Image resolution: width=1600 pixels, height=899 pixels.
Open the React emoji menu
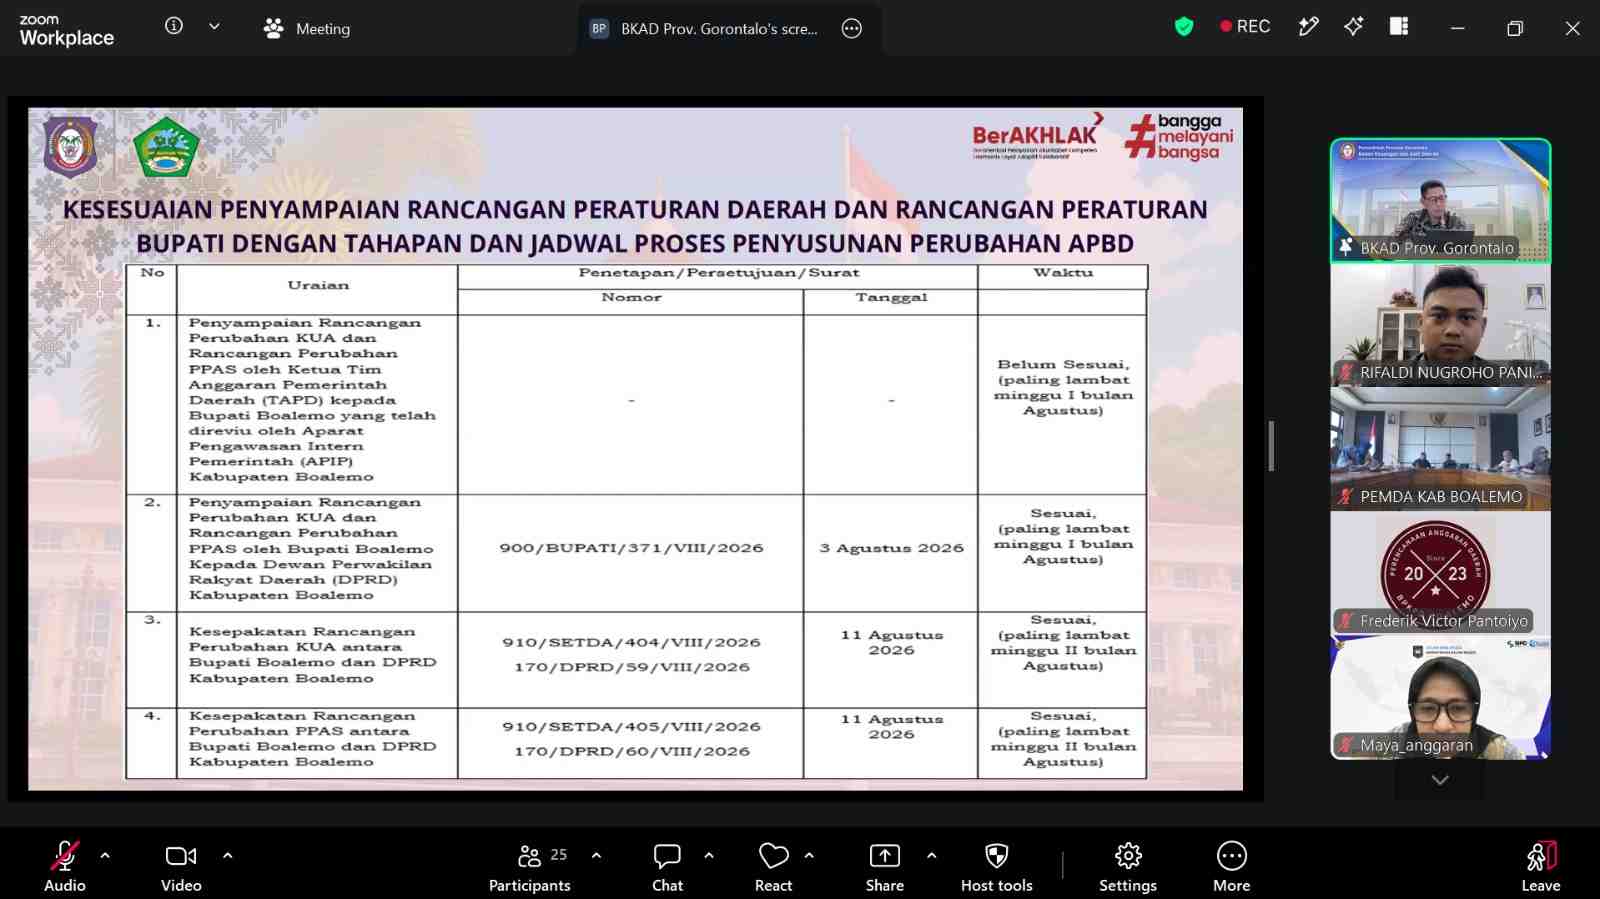(x=773, y=866)
